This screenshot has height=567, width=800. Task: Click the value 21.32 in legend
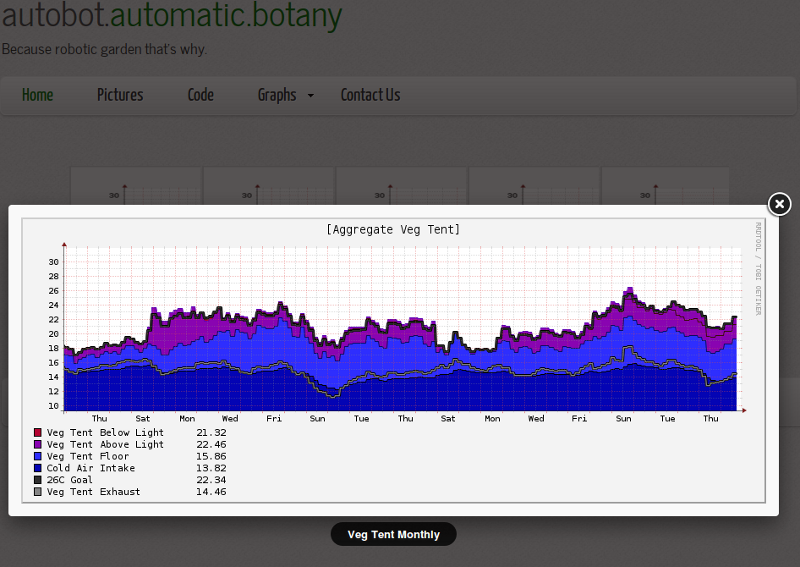tap(211, 433)
